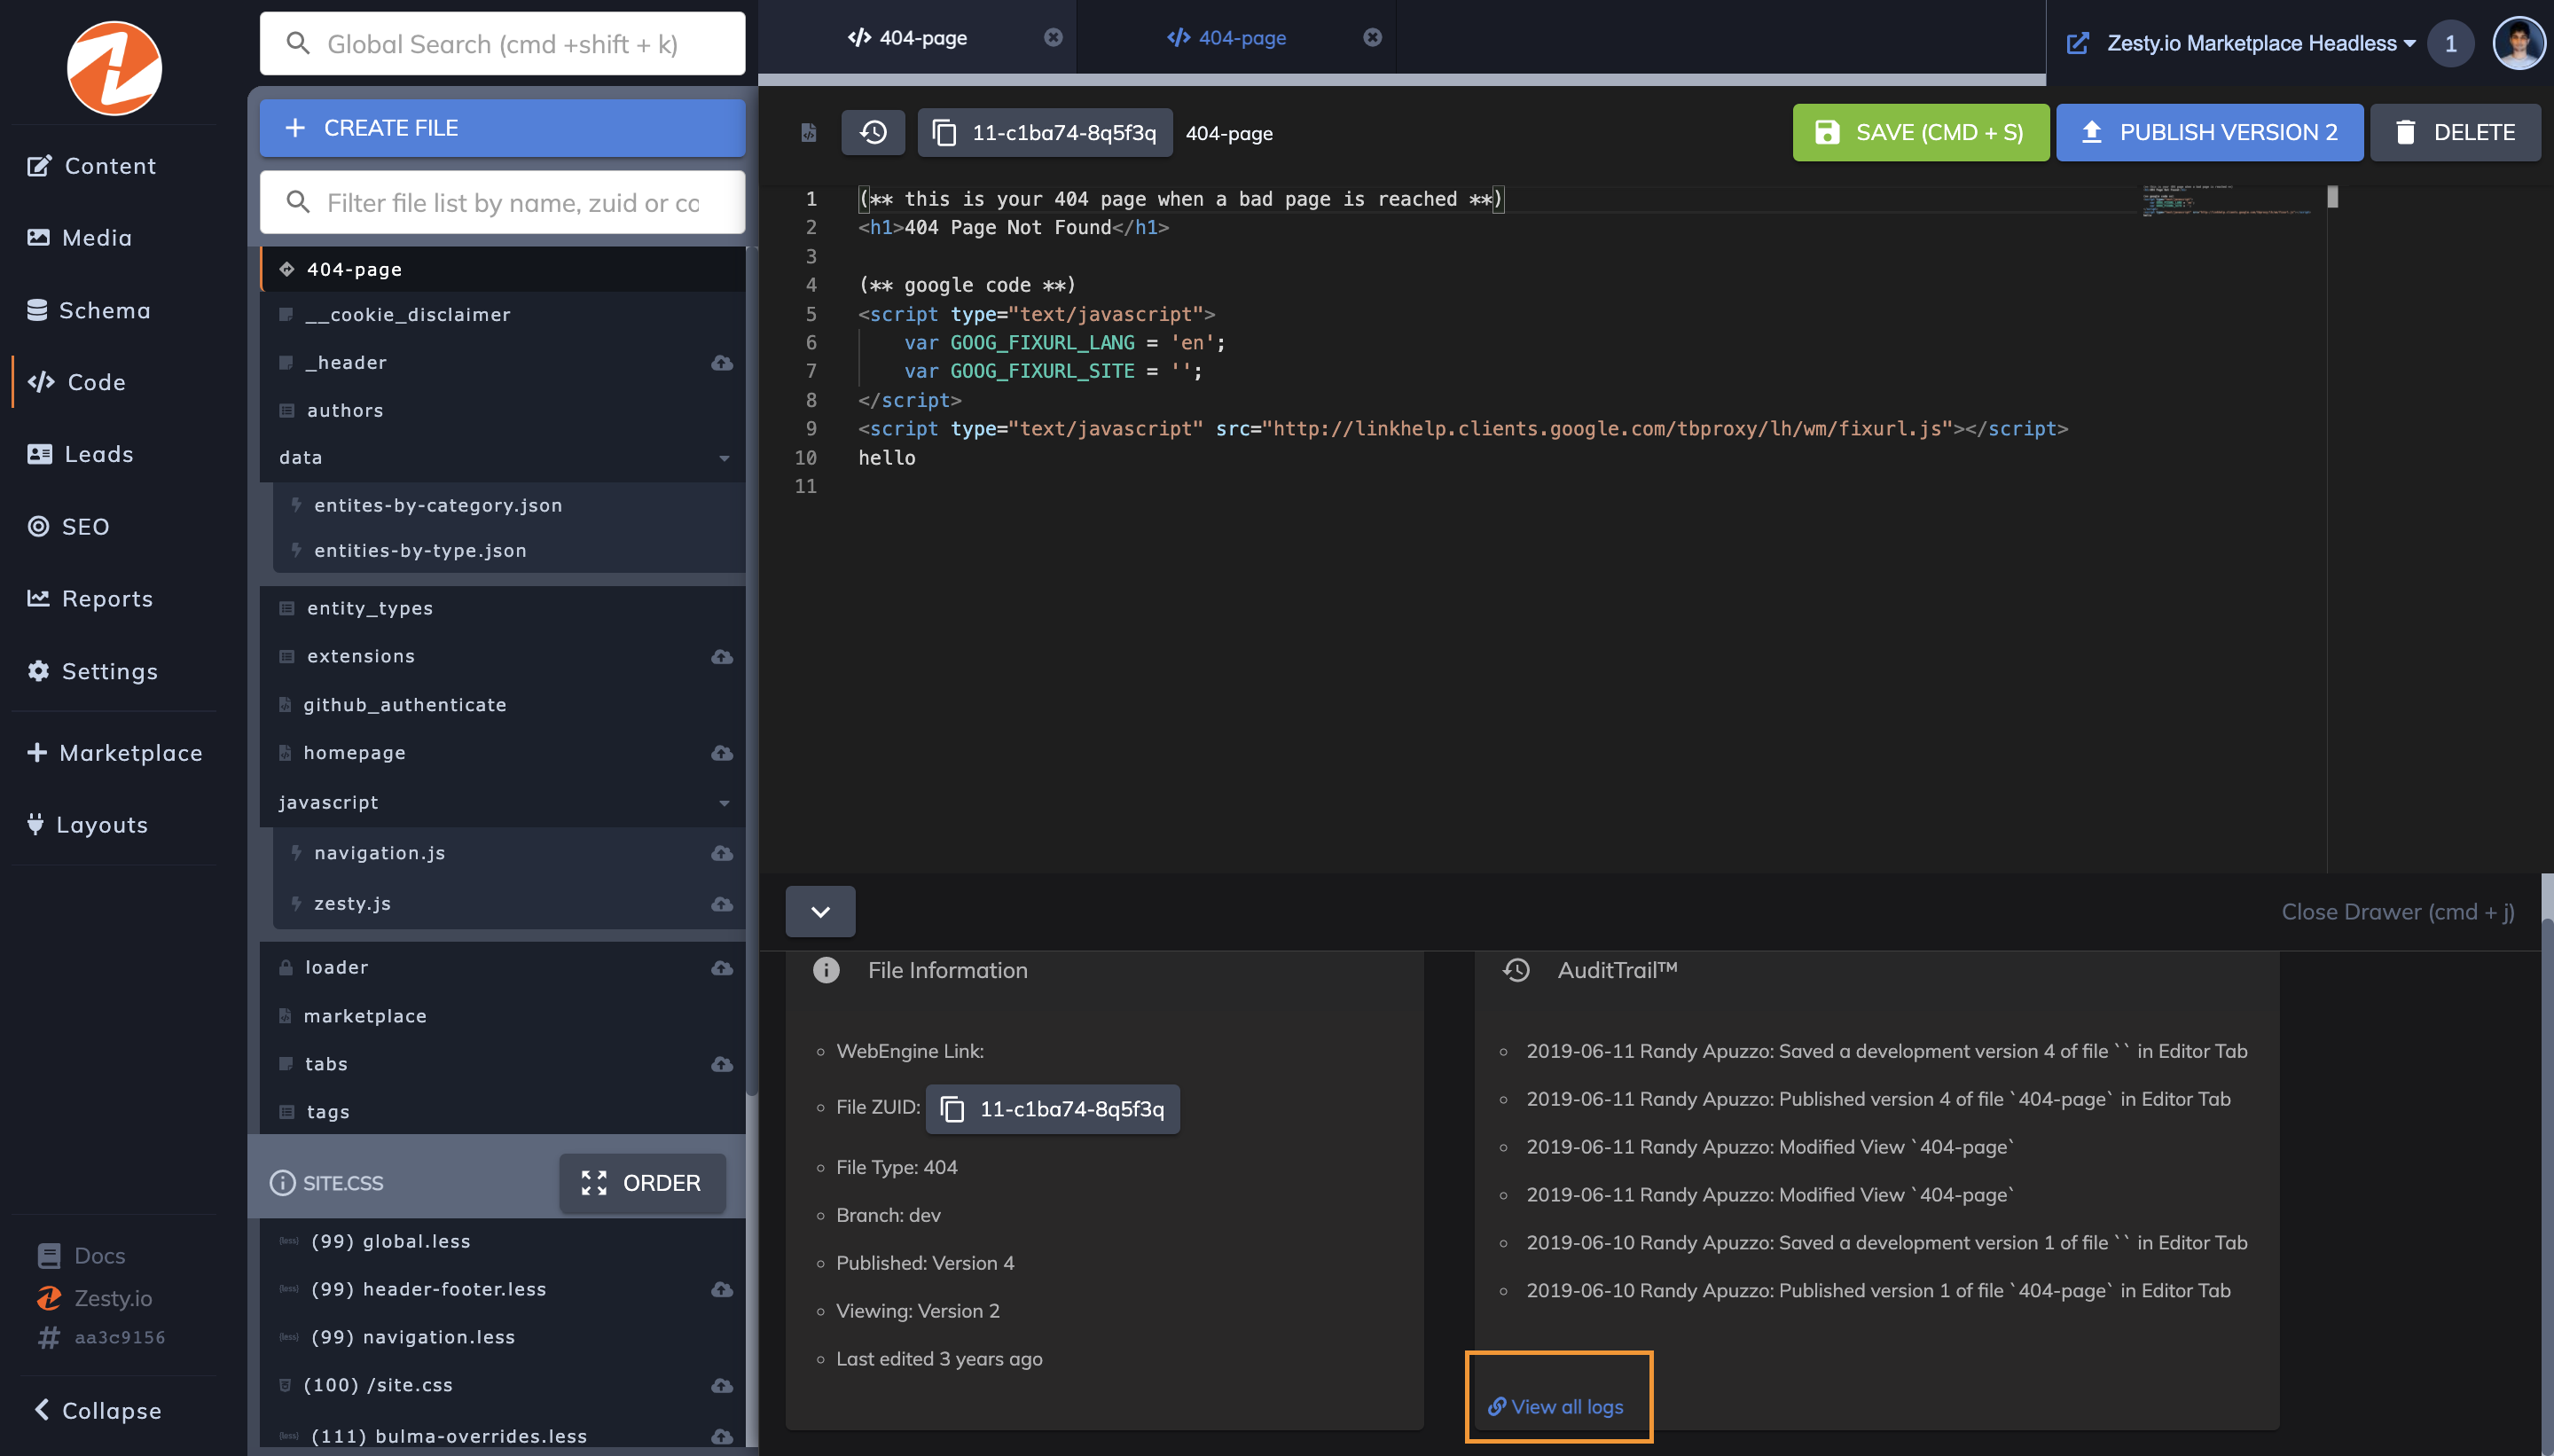
Task: Open Reports in sidebar
Action: click(x=90, y=598)
